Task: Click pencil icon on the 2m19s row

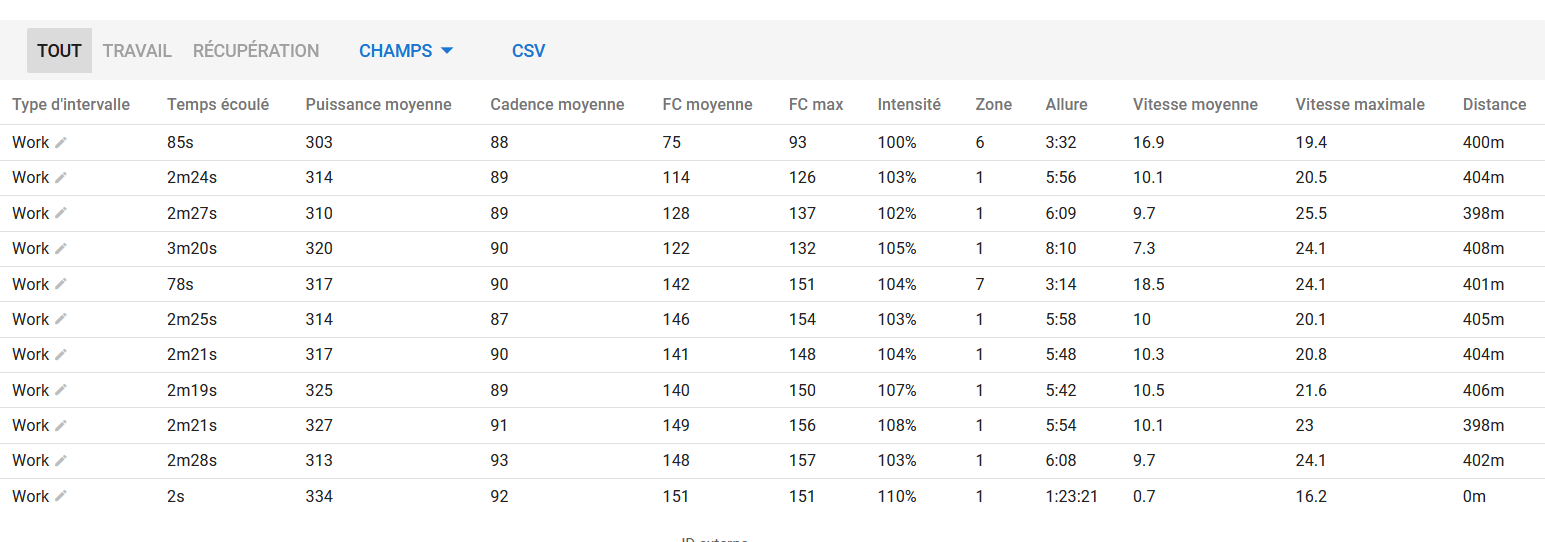Action: [61, 390]
